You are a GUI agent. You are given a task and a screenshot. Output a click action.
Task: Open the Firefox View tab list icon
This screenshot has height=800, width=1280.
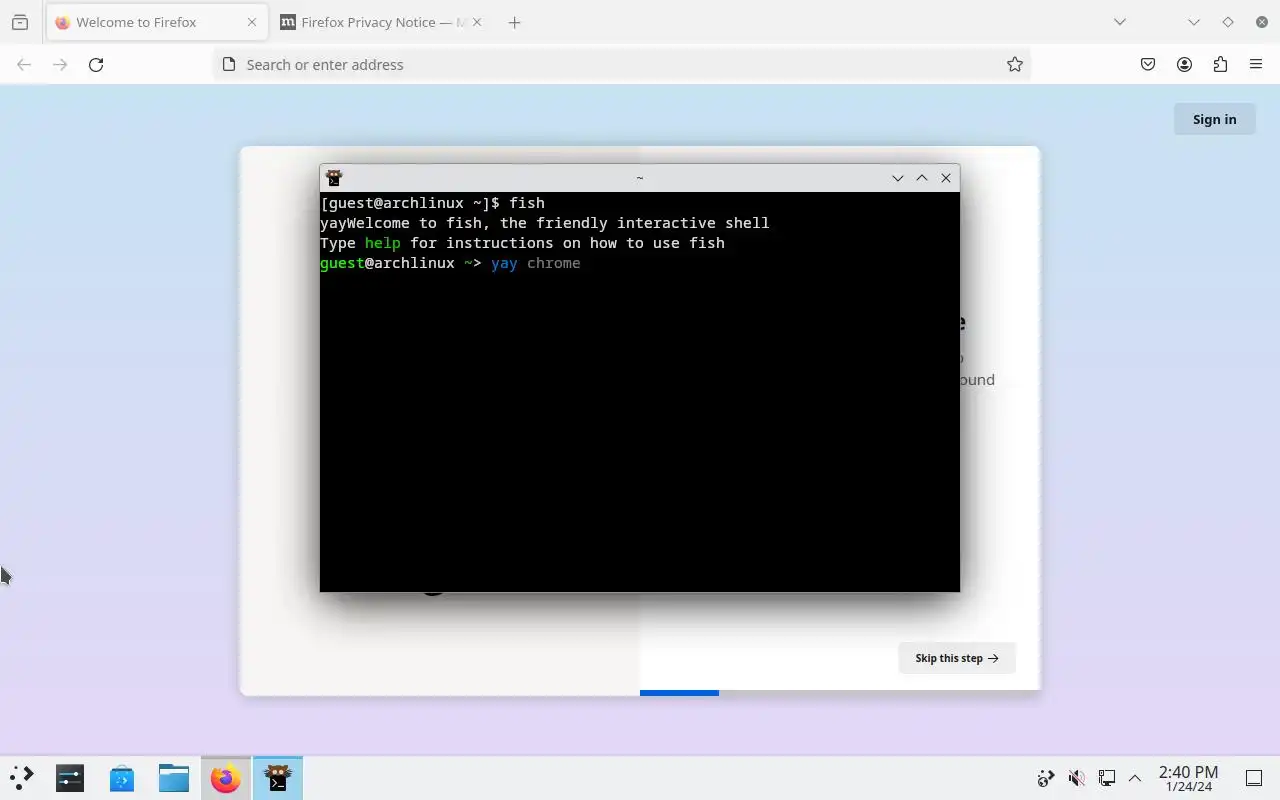point(20,22)
